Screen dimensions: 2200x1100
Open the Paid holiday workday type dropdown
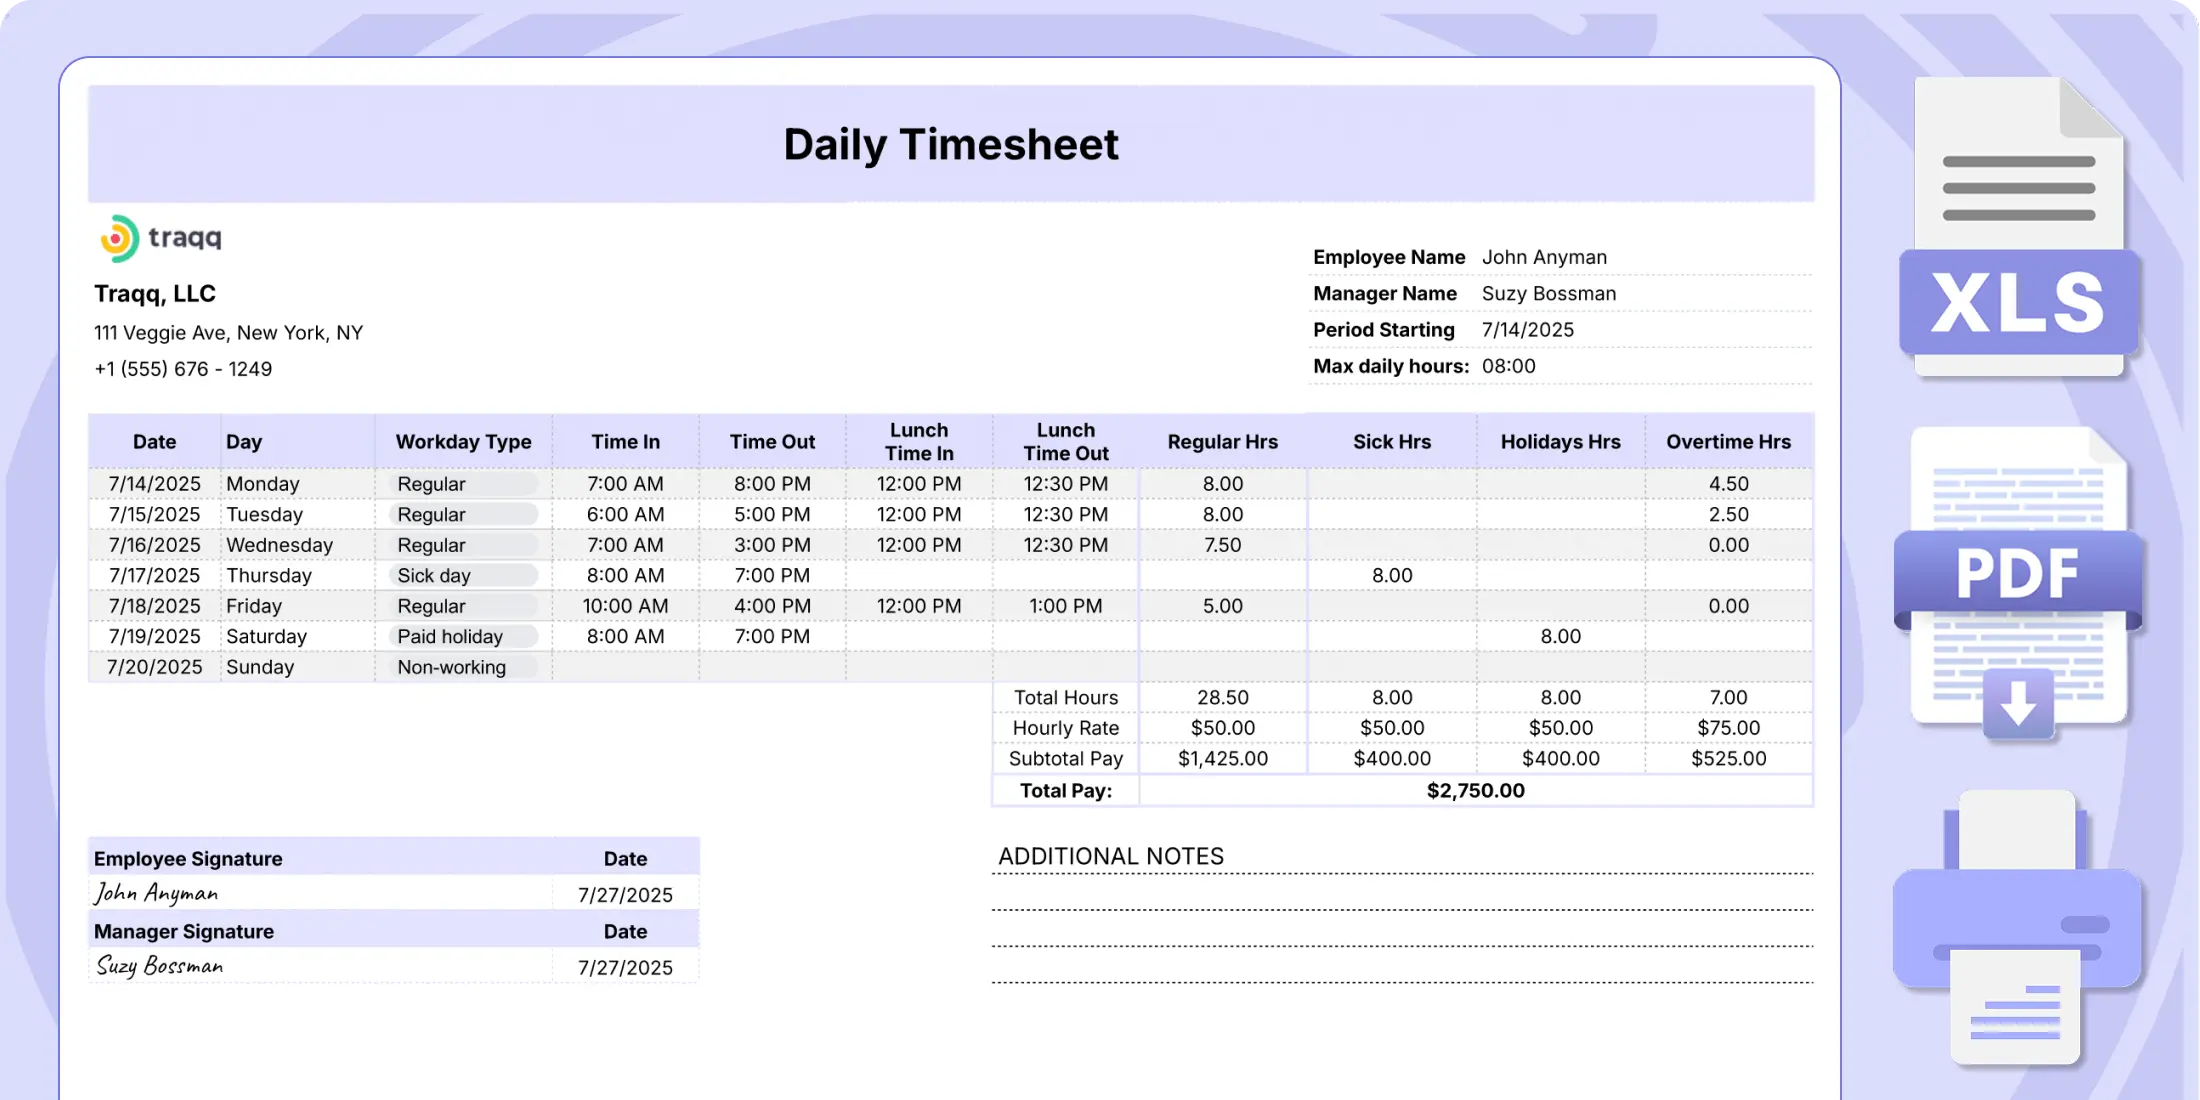coord(463,636)
